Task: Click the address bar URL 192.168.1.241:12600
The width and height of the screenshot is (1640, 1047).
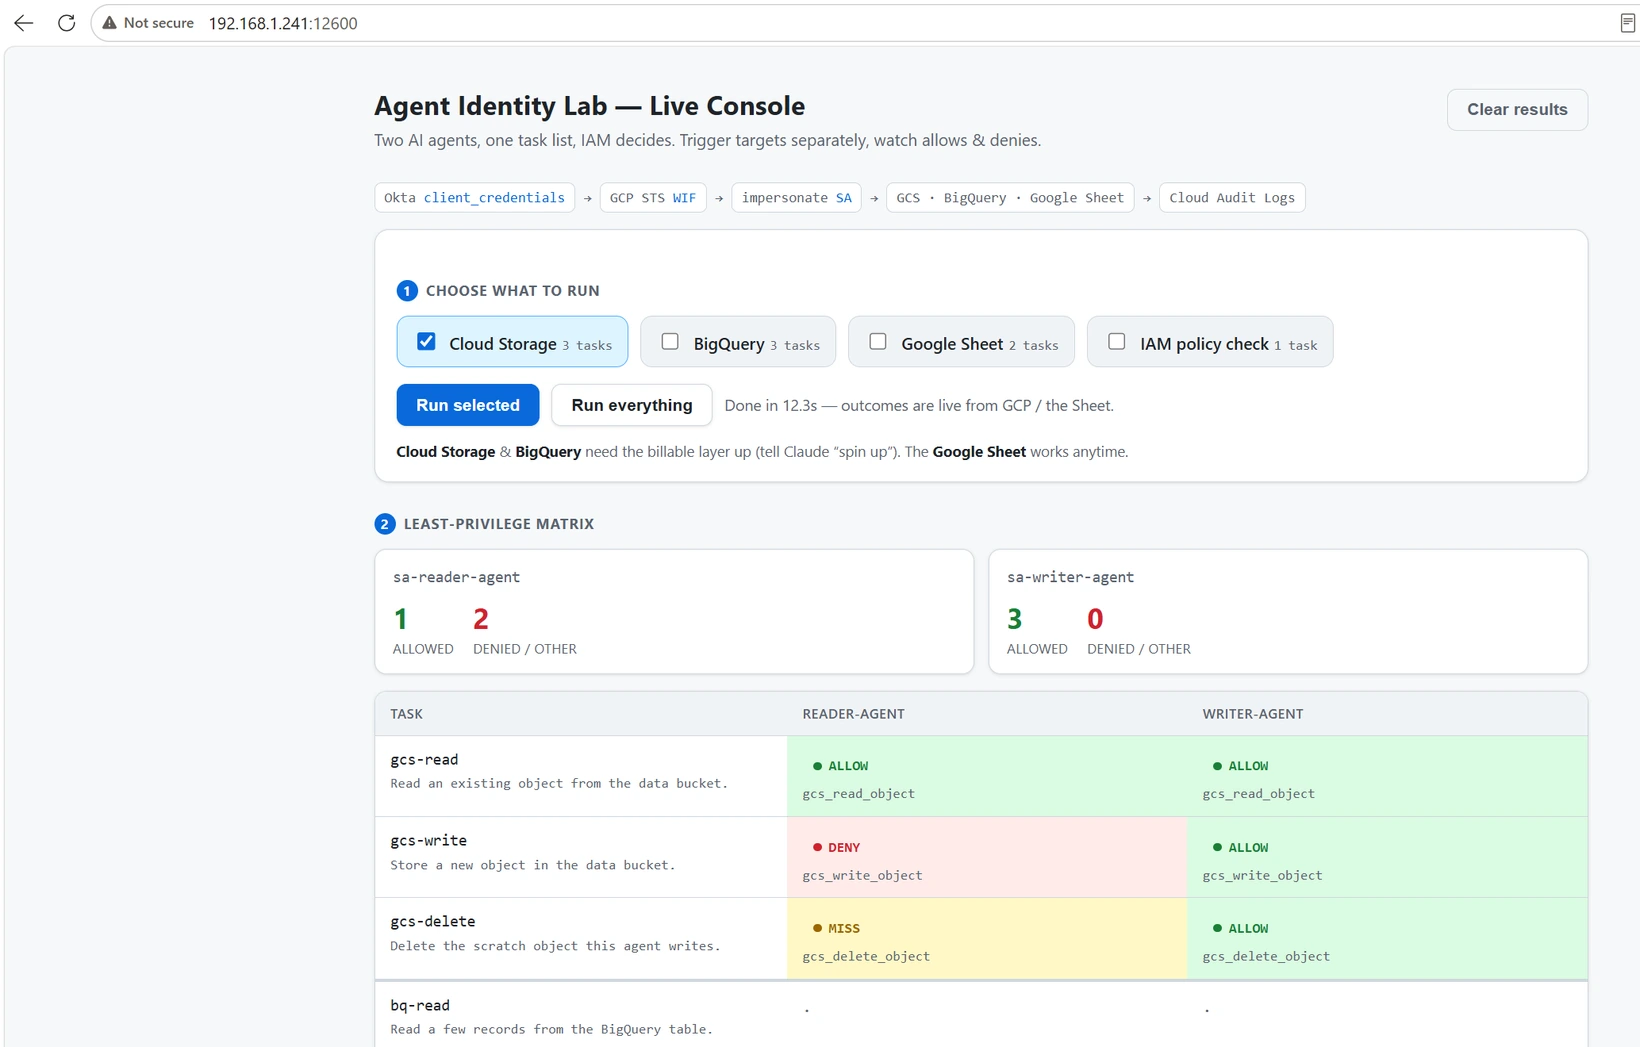Action: (x=283, y=23)
